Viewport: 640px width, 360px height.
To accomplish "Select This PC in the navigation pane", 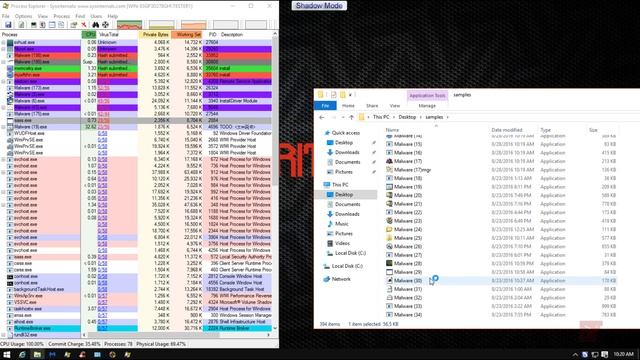I will pyautogui.click(x=340, y=185).
